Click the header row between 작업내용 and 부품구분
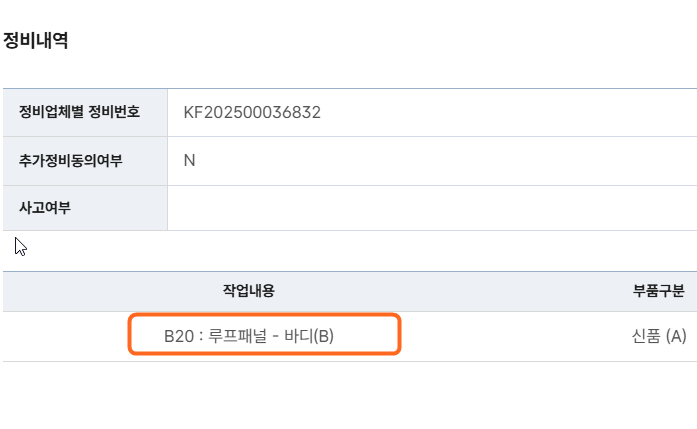This screenshot has width=697, height=429. (x=450, y=291)
